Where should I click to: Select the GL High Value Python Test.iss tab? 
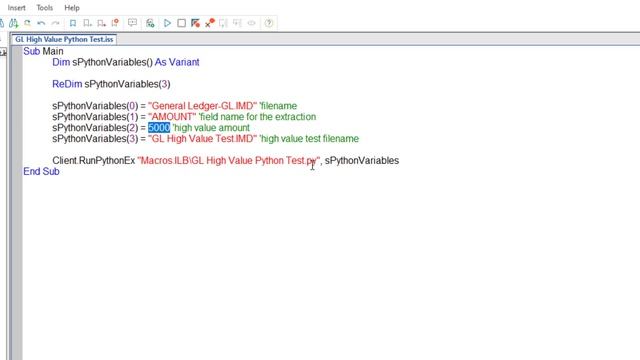64,39
